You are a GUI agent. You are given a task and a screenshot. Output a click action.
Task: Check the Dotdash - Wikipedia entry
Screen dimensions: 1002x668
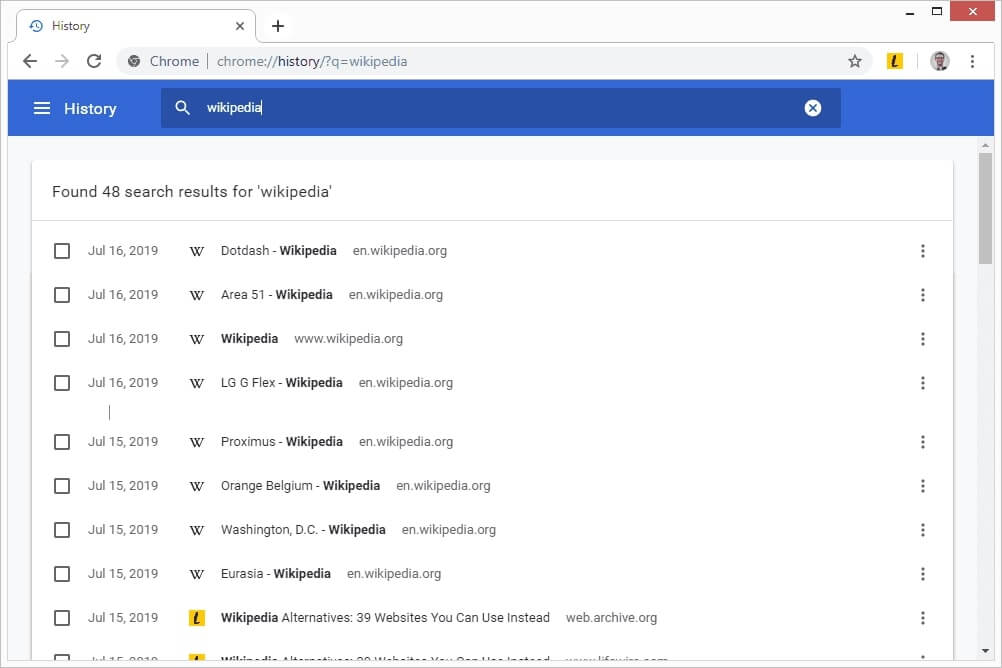coord(62,251)
